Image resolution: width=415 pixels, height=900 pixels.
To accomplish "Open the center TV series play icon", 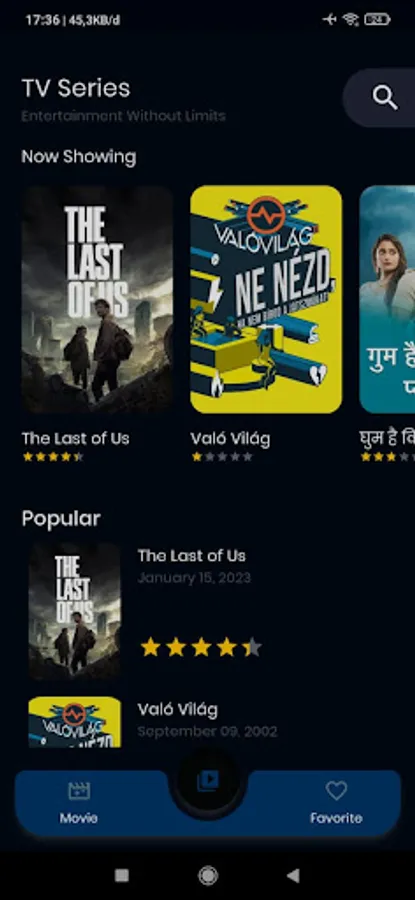I will tap(208, 781).
